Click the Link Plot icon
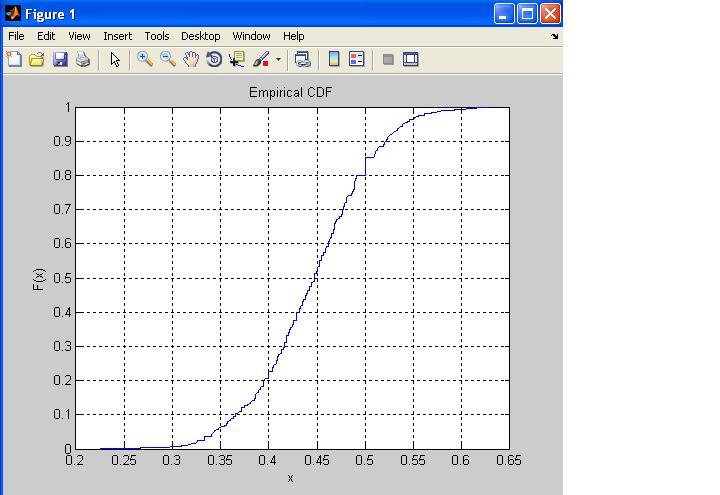 tap(303, 59)
